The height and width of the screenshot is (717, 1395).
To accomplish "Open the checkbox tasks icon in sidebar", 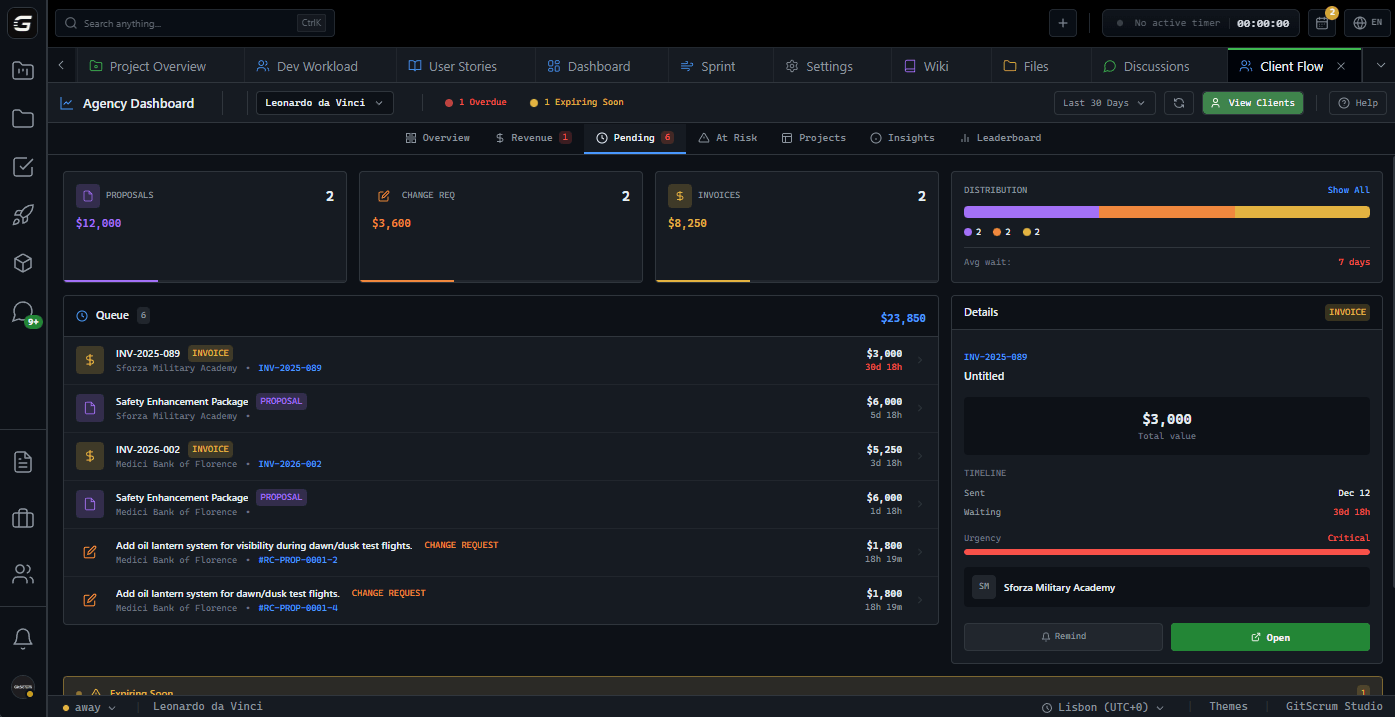I will [23, 167].
